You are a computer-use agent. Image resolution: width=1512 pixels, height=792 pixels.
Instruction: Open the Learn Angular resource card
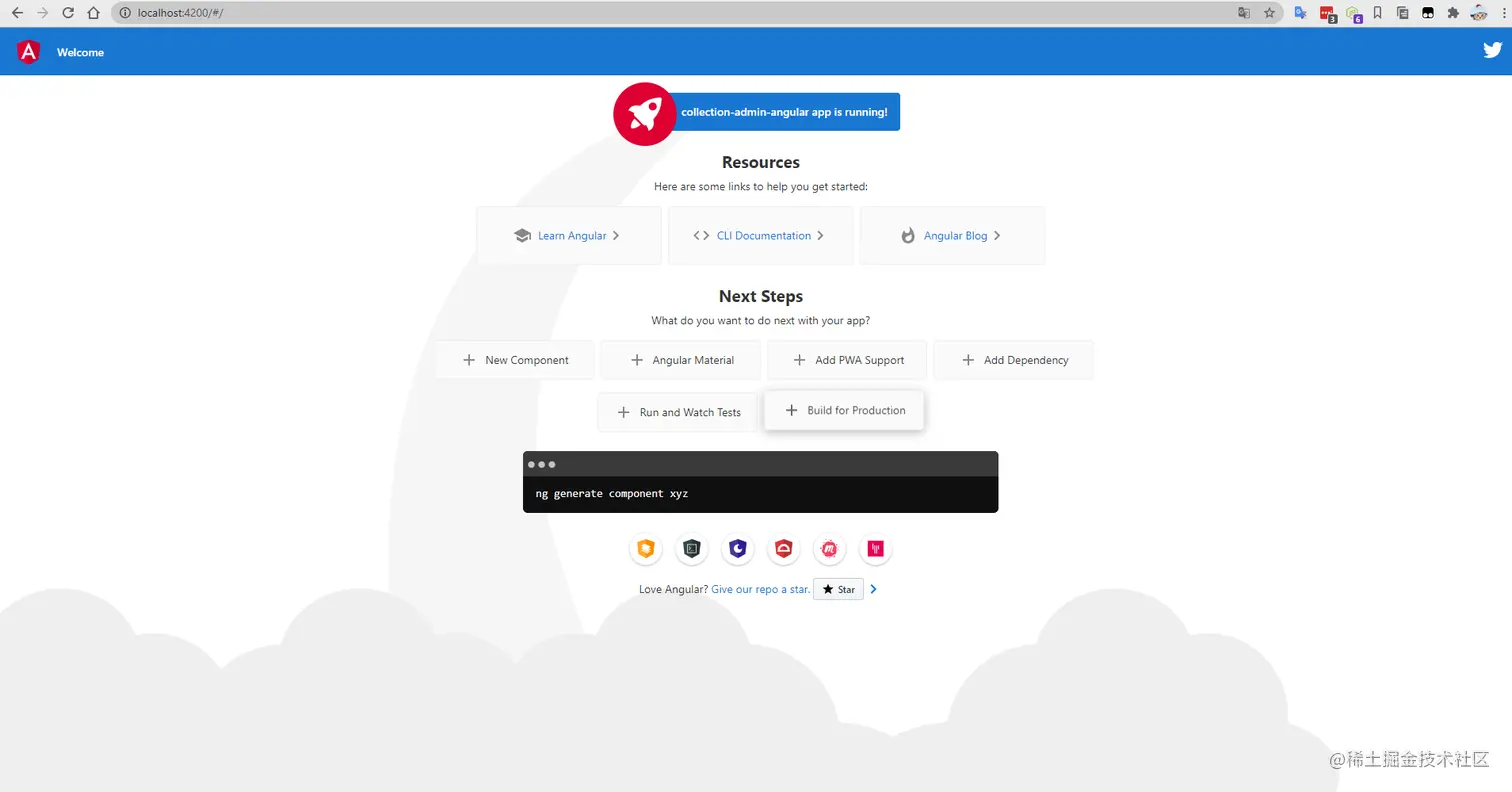tap(569, 236)
